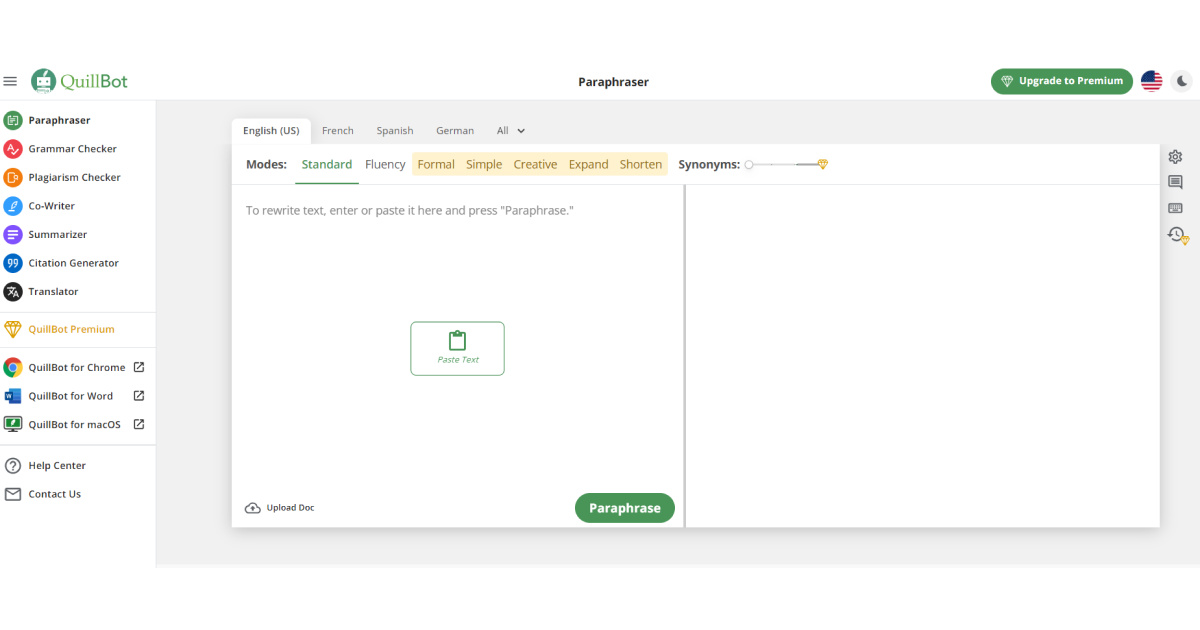Click the premium diamond end of the Synonyms slider
Image resolution: width=1200 pixels, height=630 pixels.
point(822,165)
